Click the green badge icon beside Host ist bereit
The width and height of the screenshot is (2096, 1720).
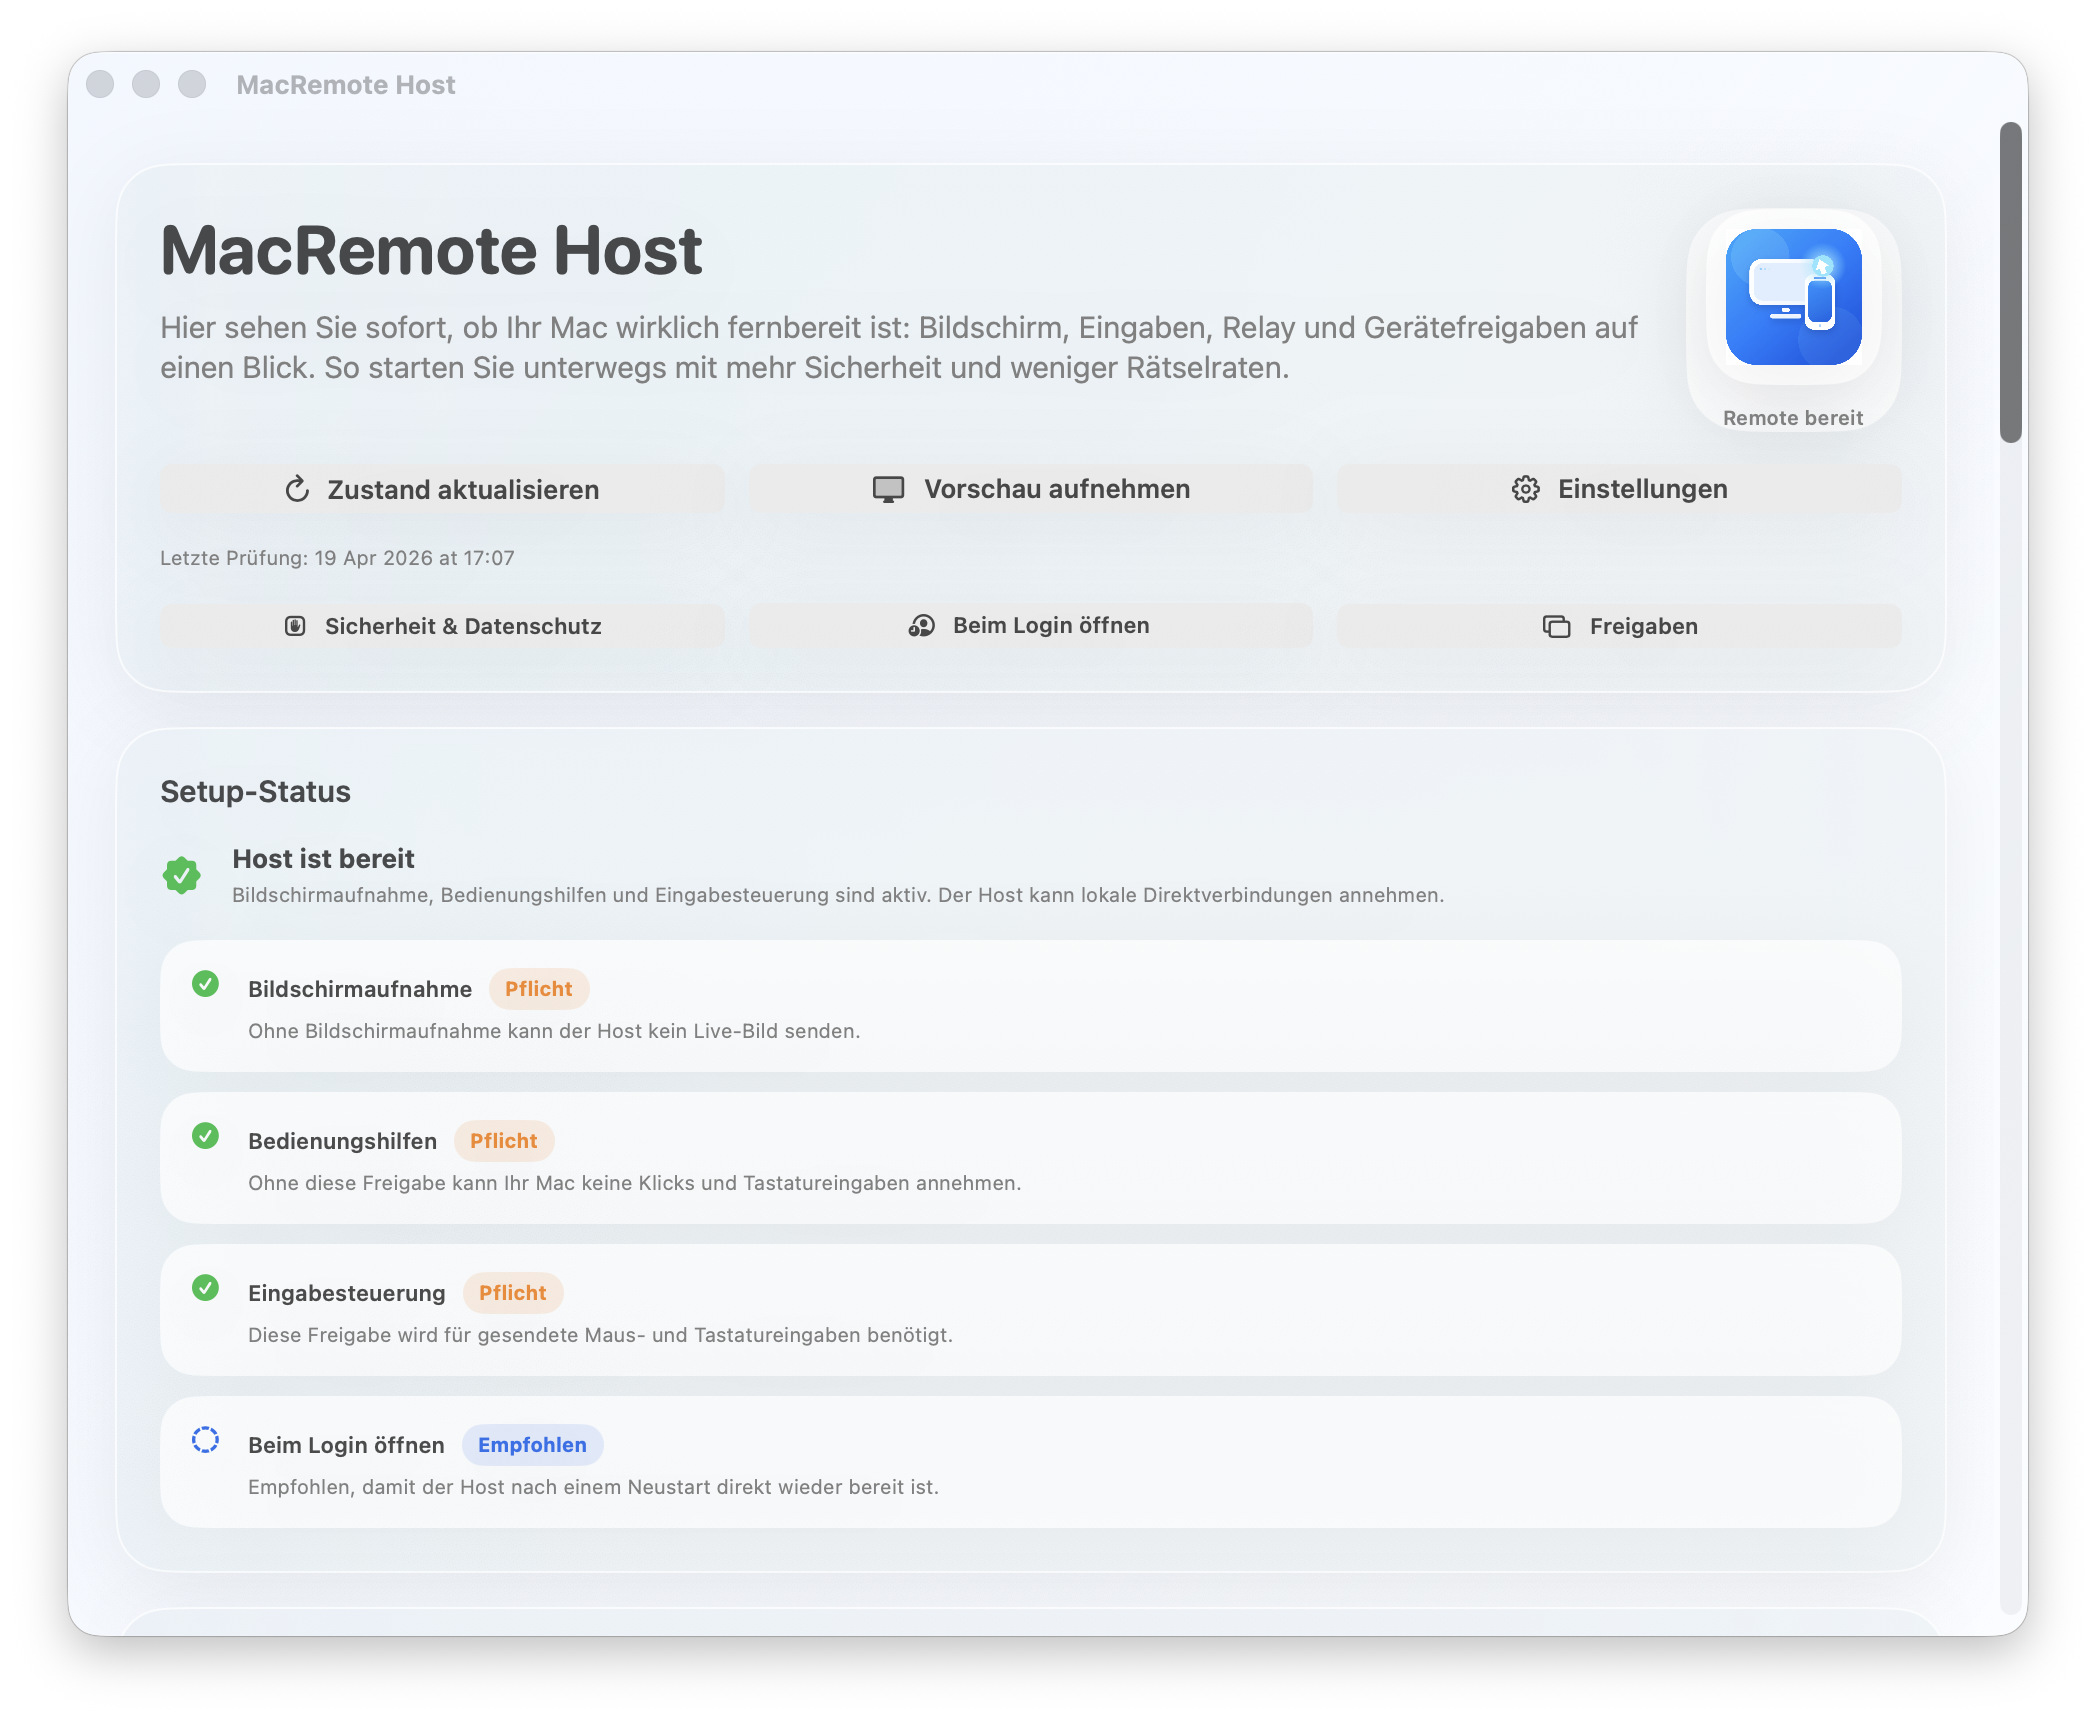(x=183, y=875)
